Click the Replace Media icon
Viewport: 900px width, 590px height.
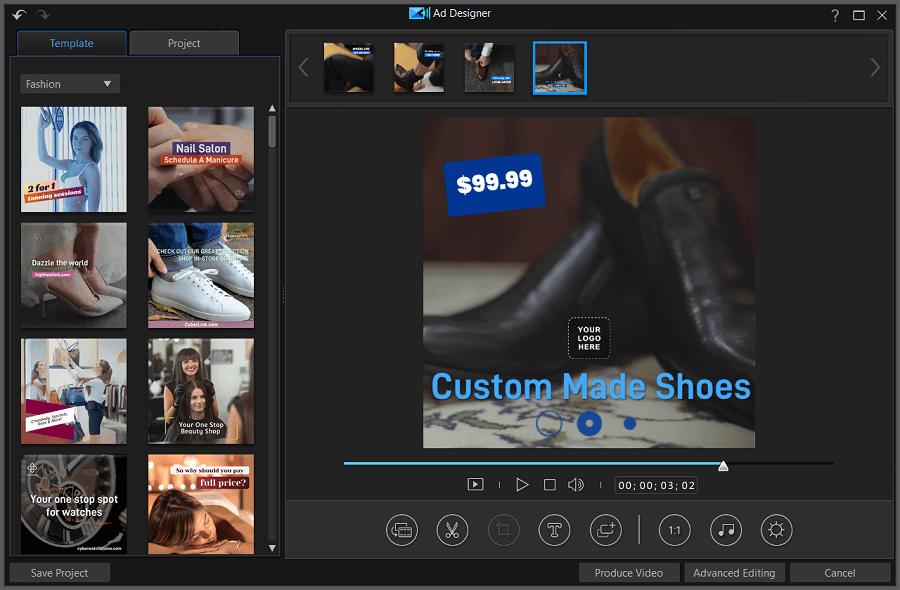pos(402,530)
